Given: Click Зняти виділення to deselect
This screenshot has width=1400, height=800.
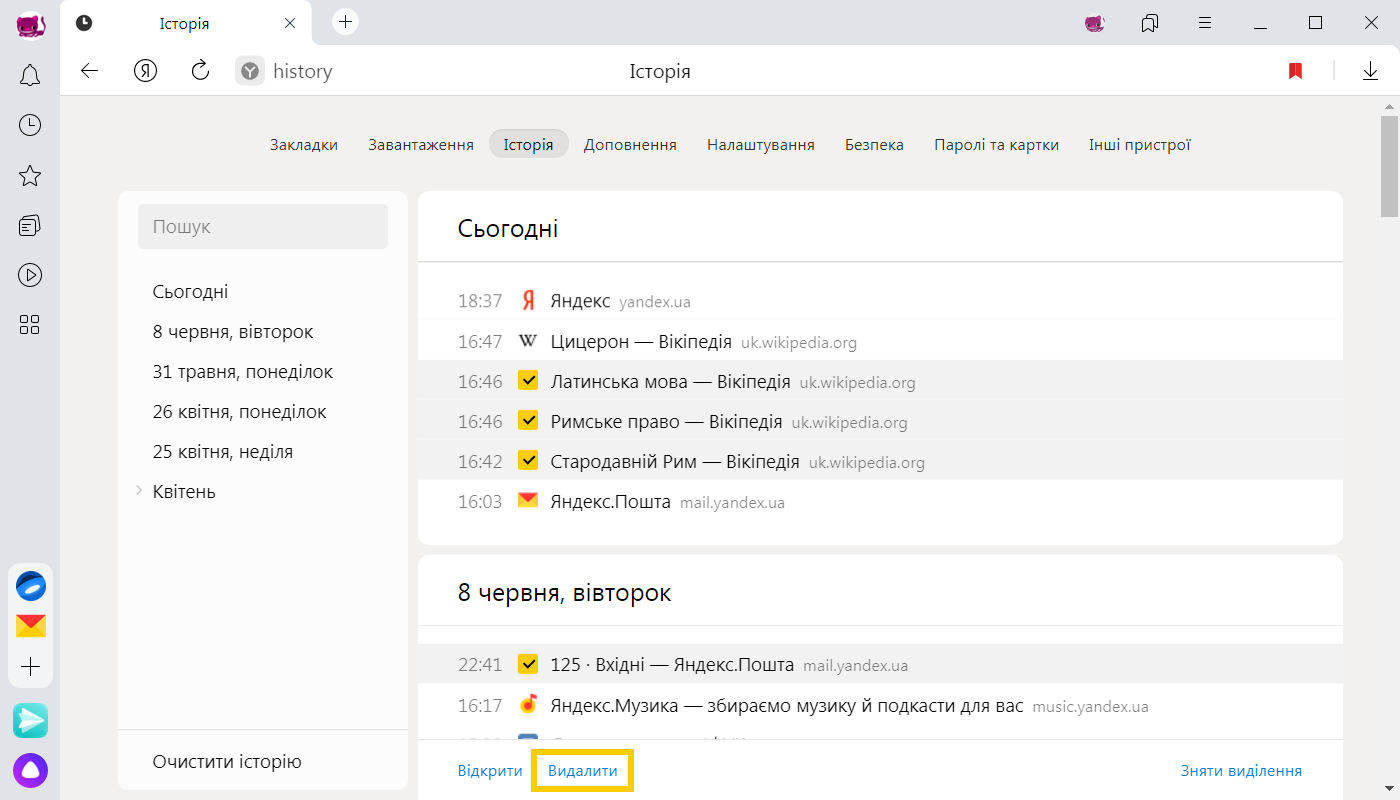Looking at the screenshot, I should pos(1241,771).
